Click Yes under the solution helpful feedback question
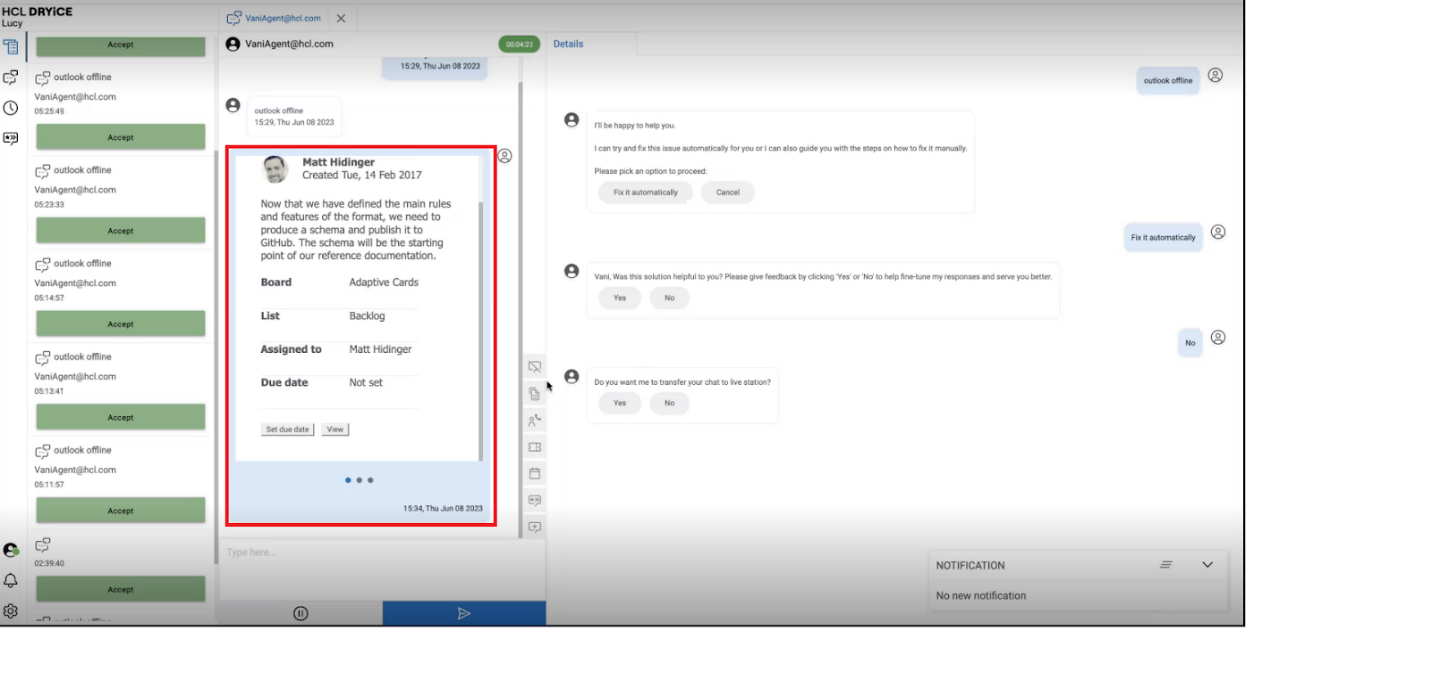Image resolution: width=1431 pixels, height=679 pixels. coord(620,298)
